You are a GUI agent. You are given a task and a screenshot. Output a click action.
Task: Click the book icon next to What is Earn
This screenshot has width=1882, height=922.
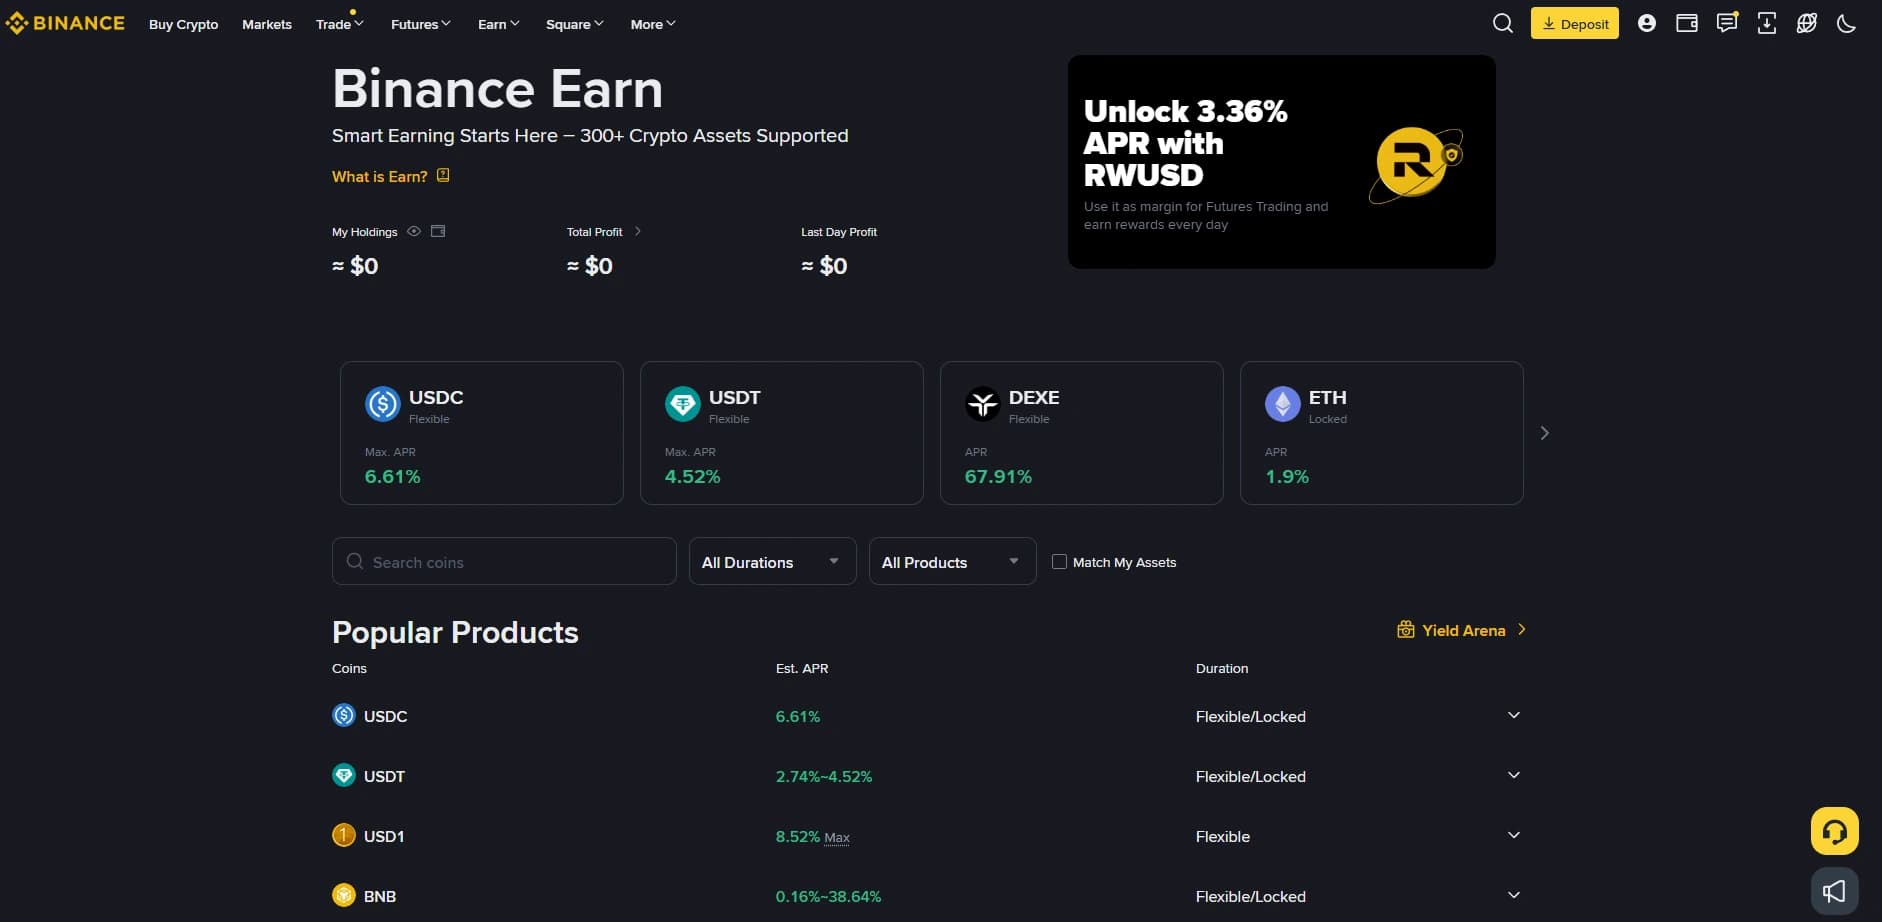coord(443,175)
